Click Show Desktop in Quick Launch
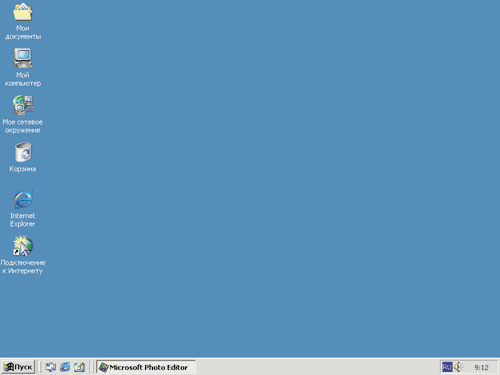 coord(51,367)
